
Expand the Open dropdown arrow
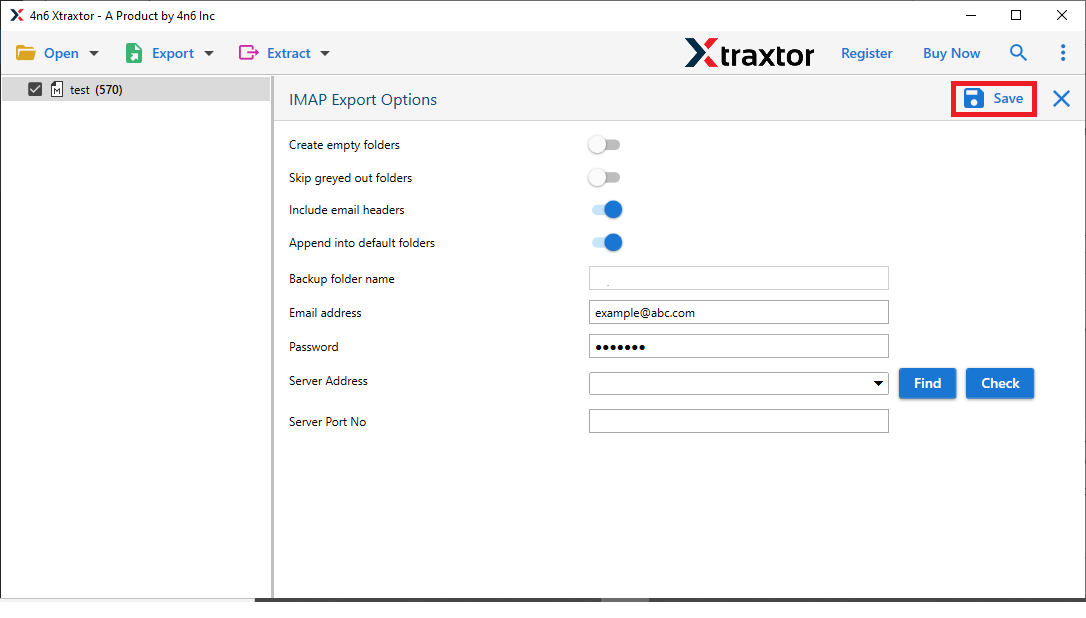pos(94,53)
